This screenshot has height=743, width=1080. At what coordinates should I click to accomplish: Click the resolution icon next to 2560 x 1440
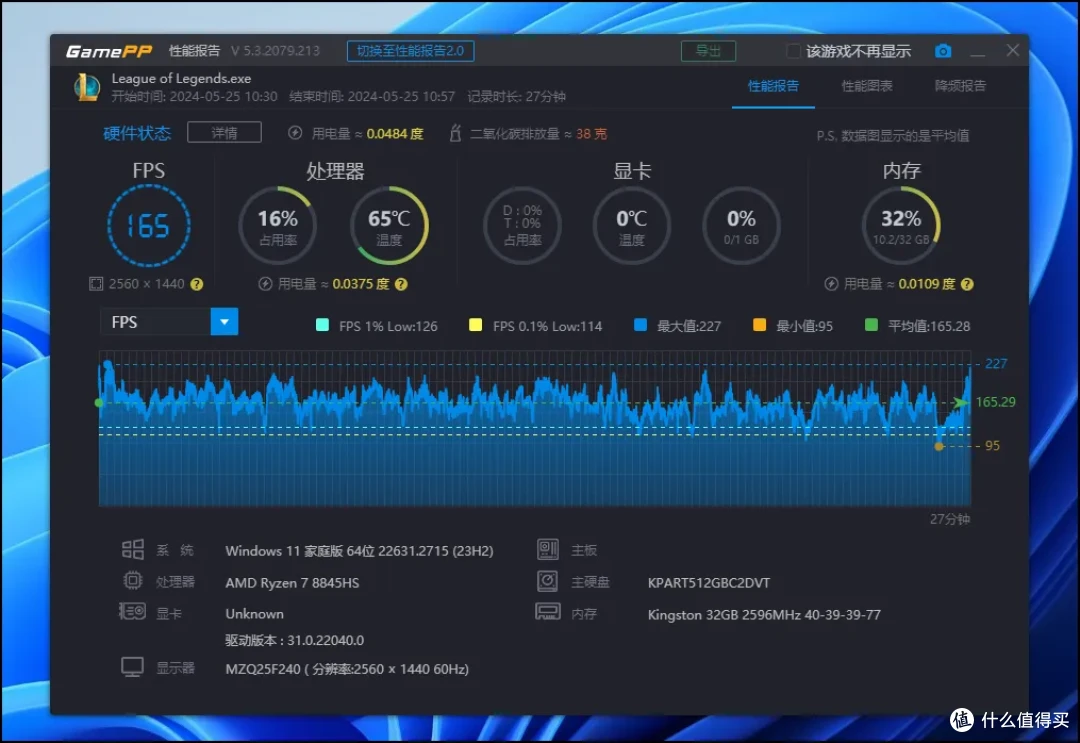pos(96,284)
